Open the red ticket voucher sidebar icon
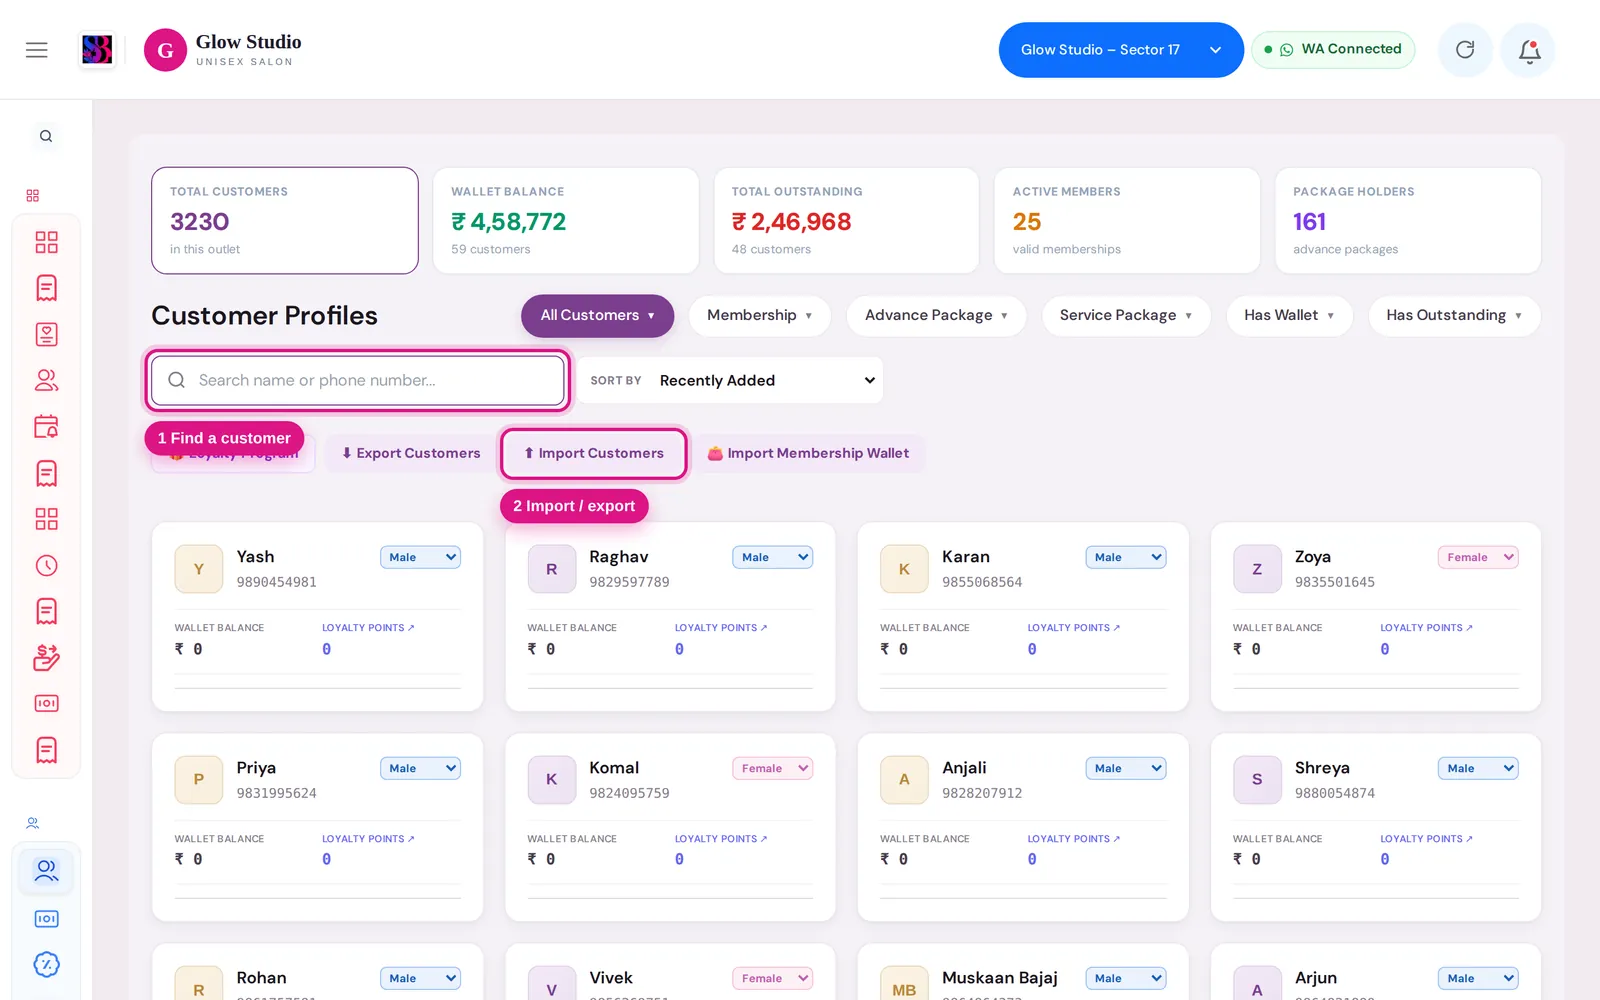 pos(46,704)
